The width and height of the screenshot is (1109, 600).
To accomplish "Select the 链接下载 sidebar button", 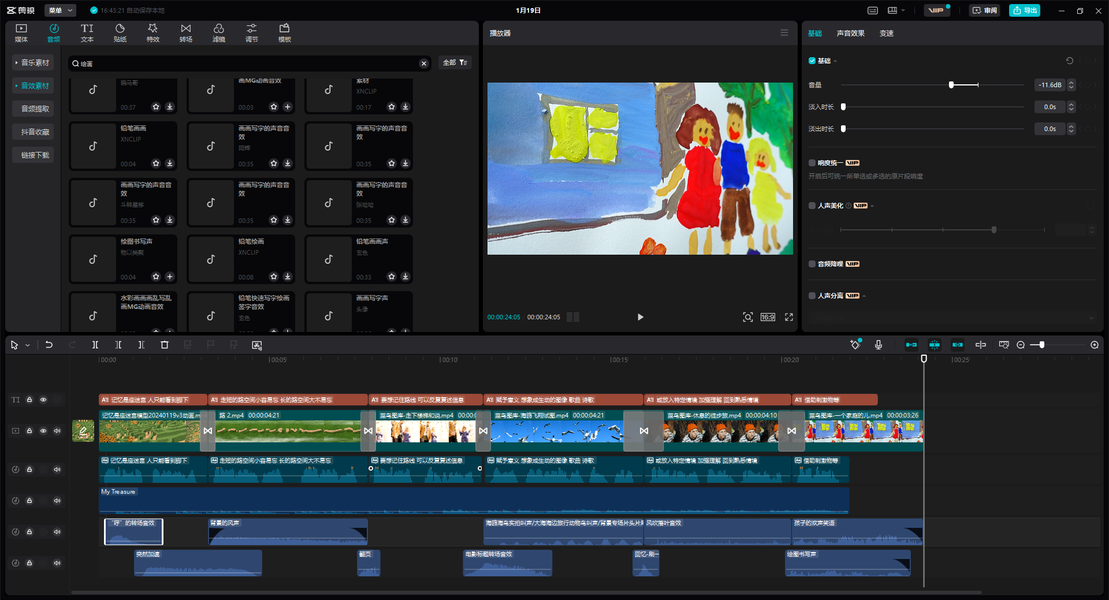I will 35,156.
